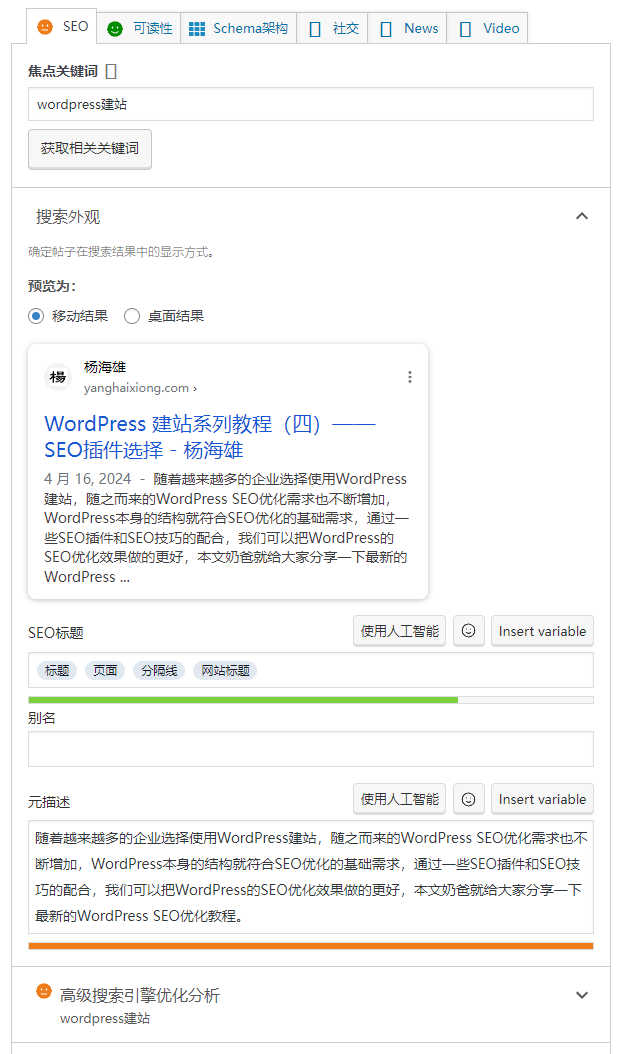Click the date 4 月 16, 2024 in preview
This screenshot has width=644, height=1054.
pos(87,479)
